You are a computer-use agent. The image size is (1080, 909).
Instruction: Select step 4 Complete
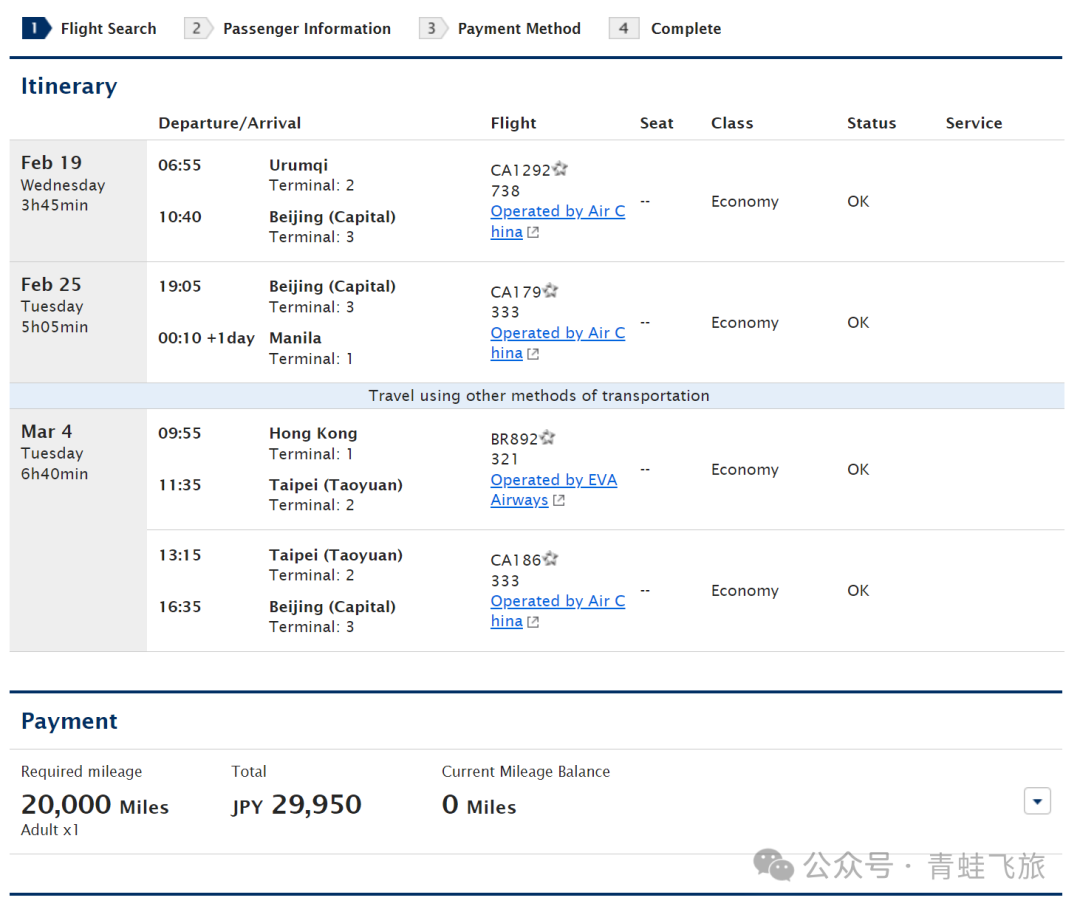(x=665, y=28)
